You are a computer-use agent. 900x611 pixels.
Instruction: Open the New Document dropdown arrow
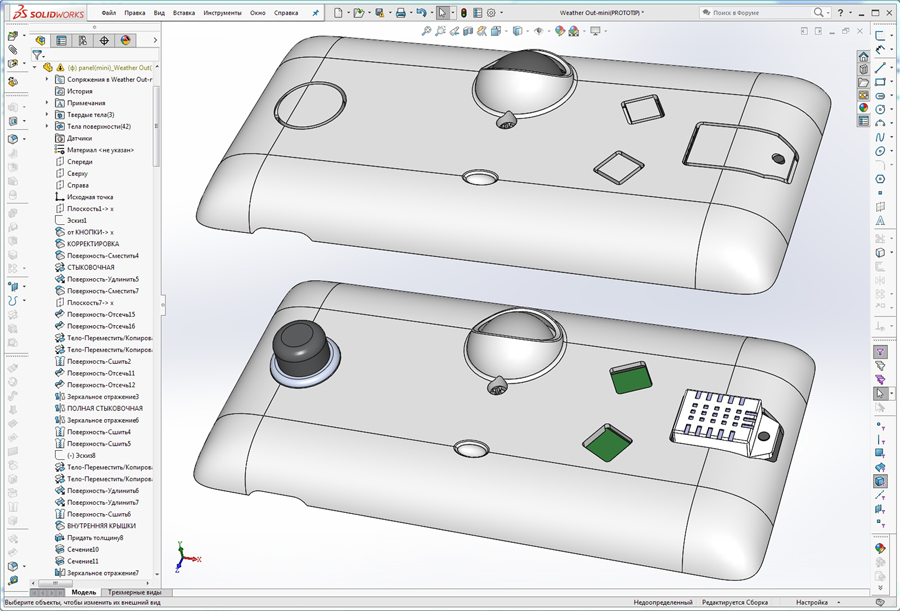point(348,12)
